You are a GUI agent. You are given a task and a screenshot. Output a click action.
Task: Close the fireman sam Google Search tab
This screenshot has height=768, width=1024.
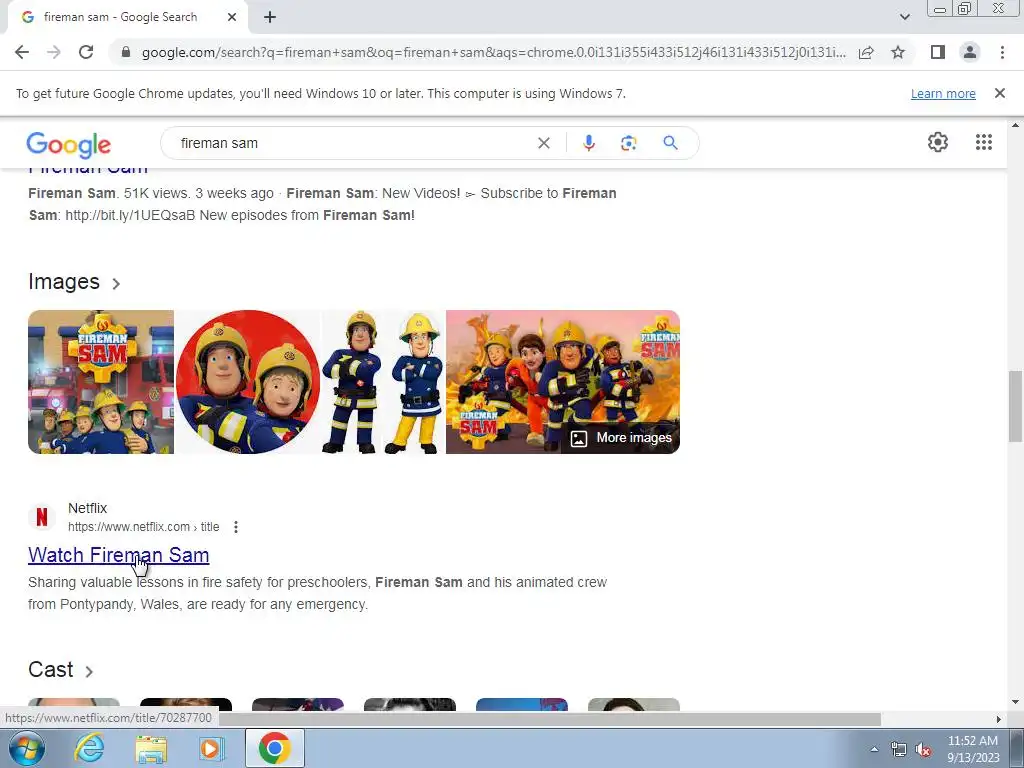232,17
